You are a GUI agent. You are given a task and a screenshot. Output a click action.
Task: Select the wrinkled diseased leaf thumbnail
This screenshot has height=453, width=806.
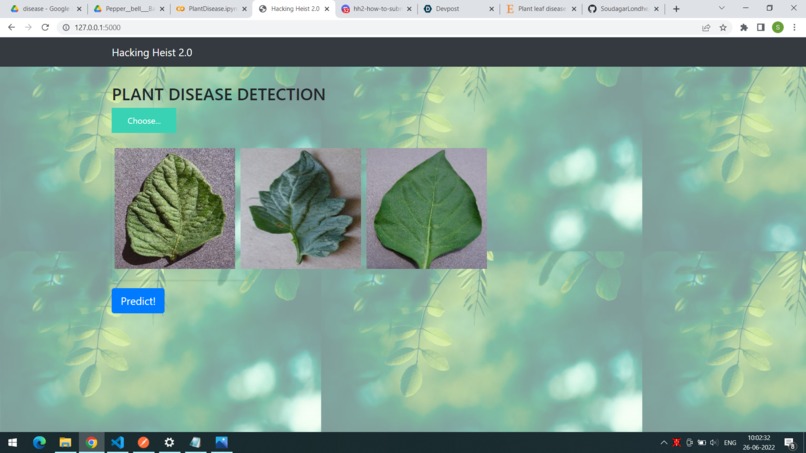175,208
